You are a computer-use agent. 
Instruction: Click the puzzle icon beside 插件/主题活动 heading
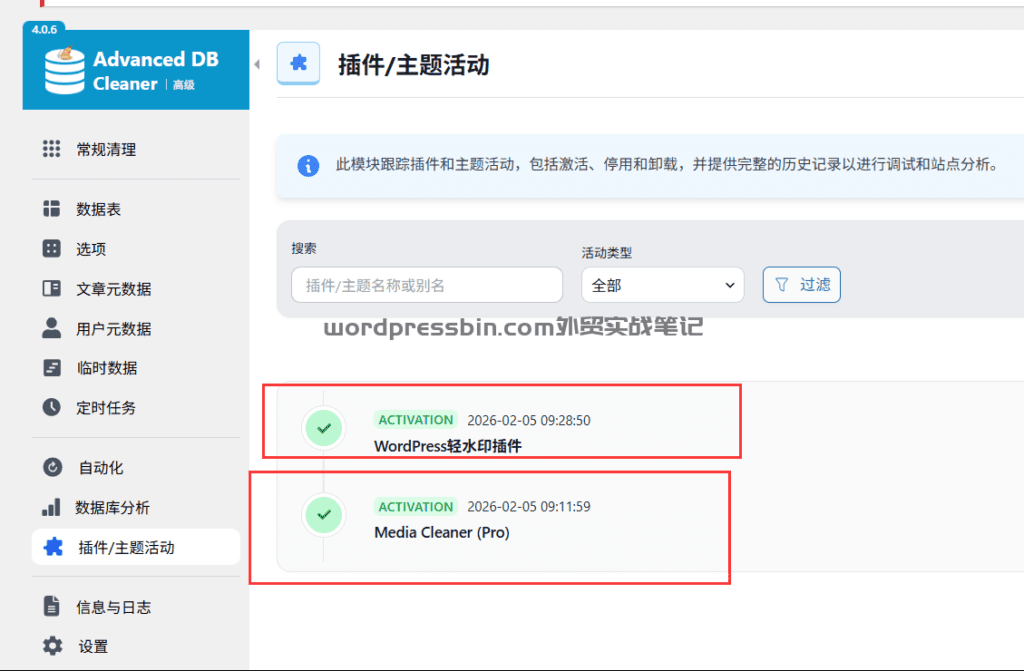click(x=299, y=63)
